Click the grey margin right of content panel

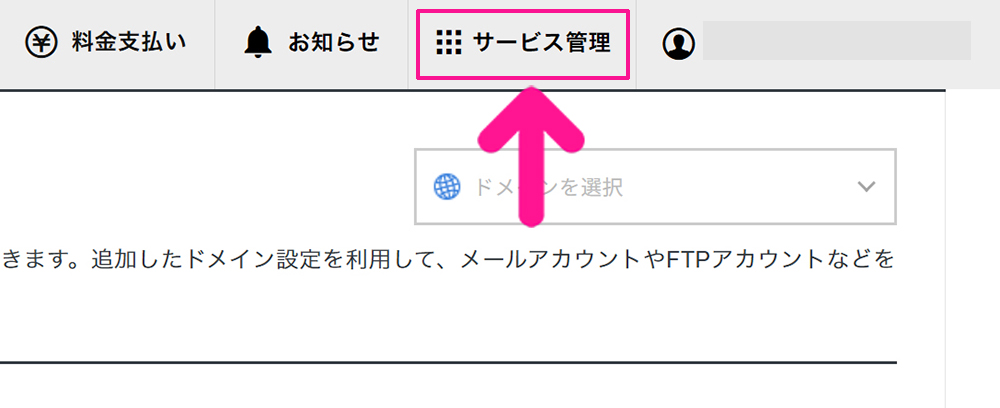tap(973, 249)
